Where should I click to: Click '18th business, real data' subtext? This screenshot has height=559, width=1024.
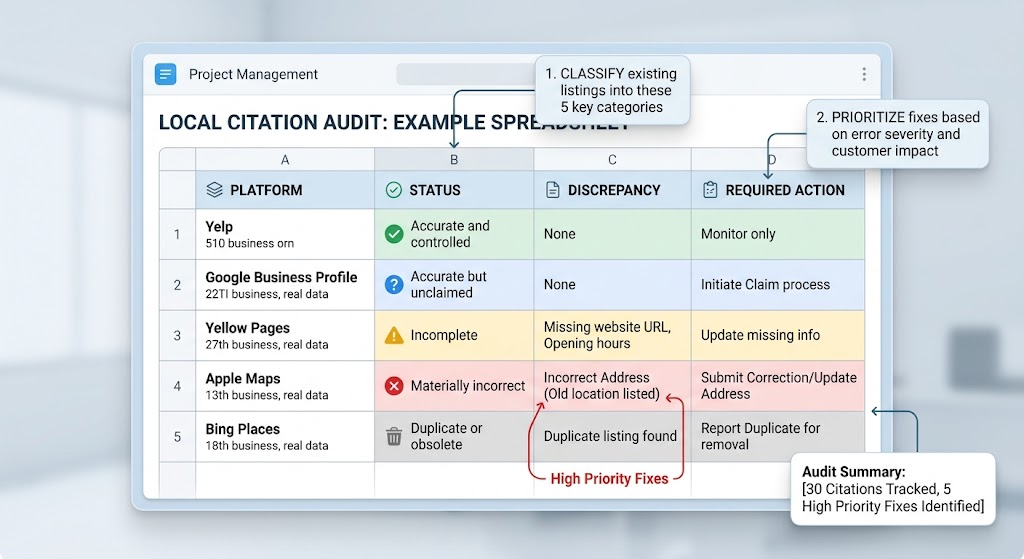coord(266,446)
